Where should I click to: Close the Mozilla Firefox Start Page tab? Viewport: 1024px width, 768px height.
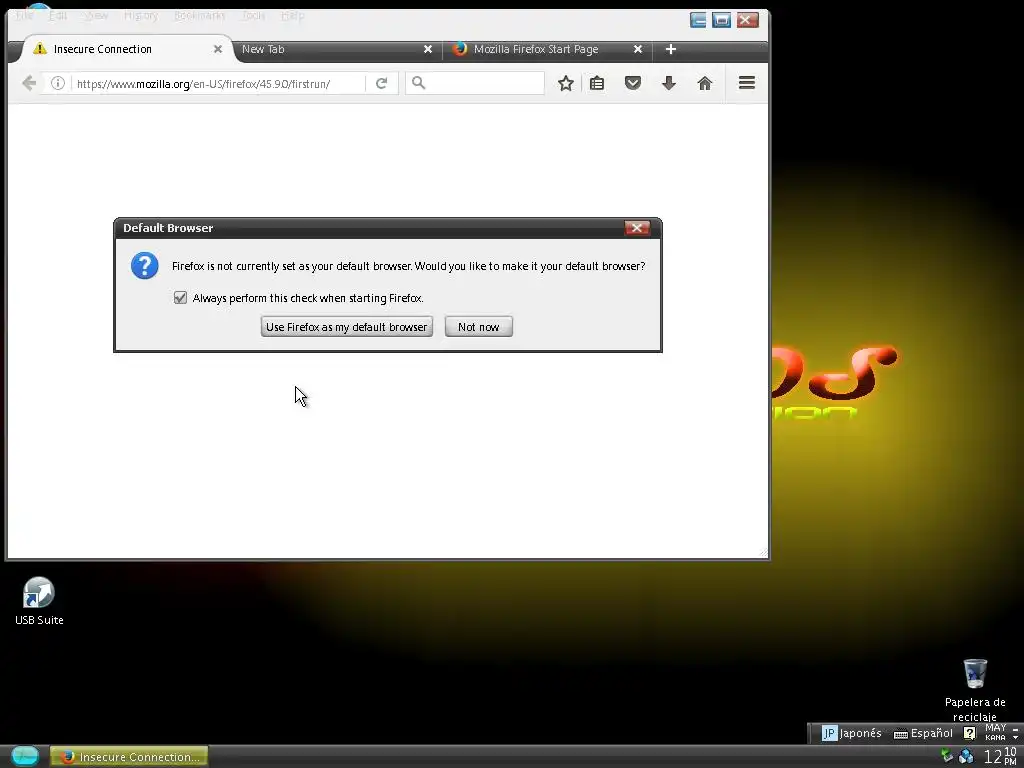pos(638,49)
